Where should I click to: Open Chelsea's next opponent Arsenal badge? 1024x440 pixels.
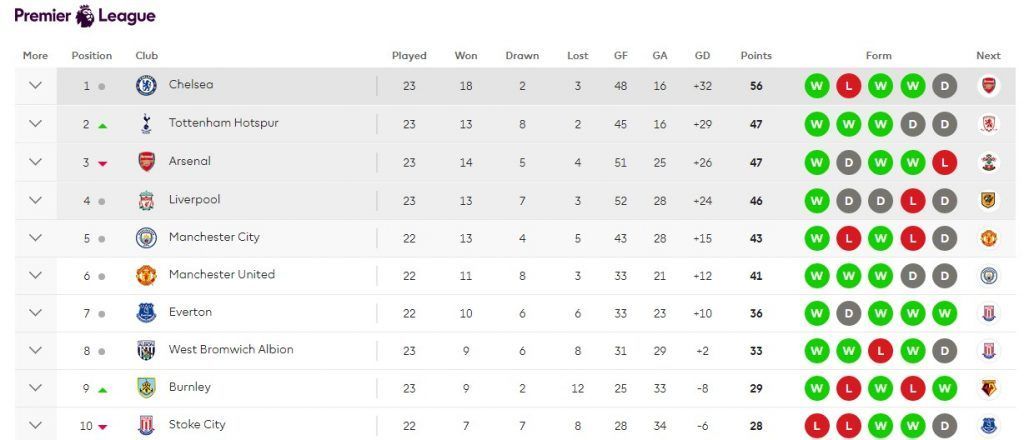[x=989, y=86]
